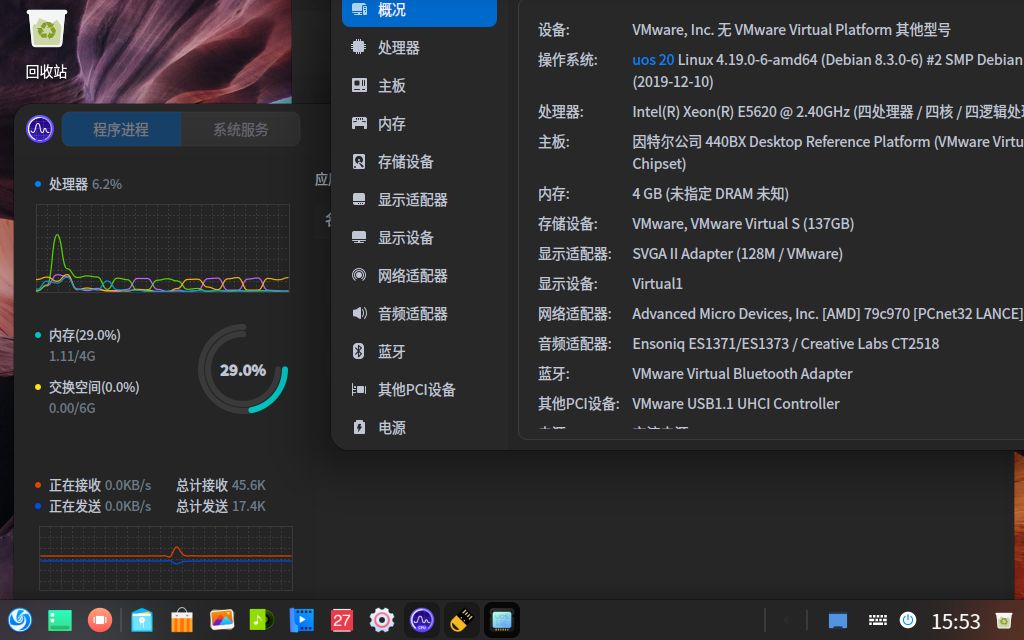
Task: Open the Recycle Bin on the desktop
Action: [45, 30]
